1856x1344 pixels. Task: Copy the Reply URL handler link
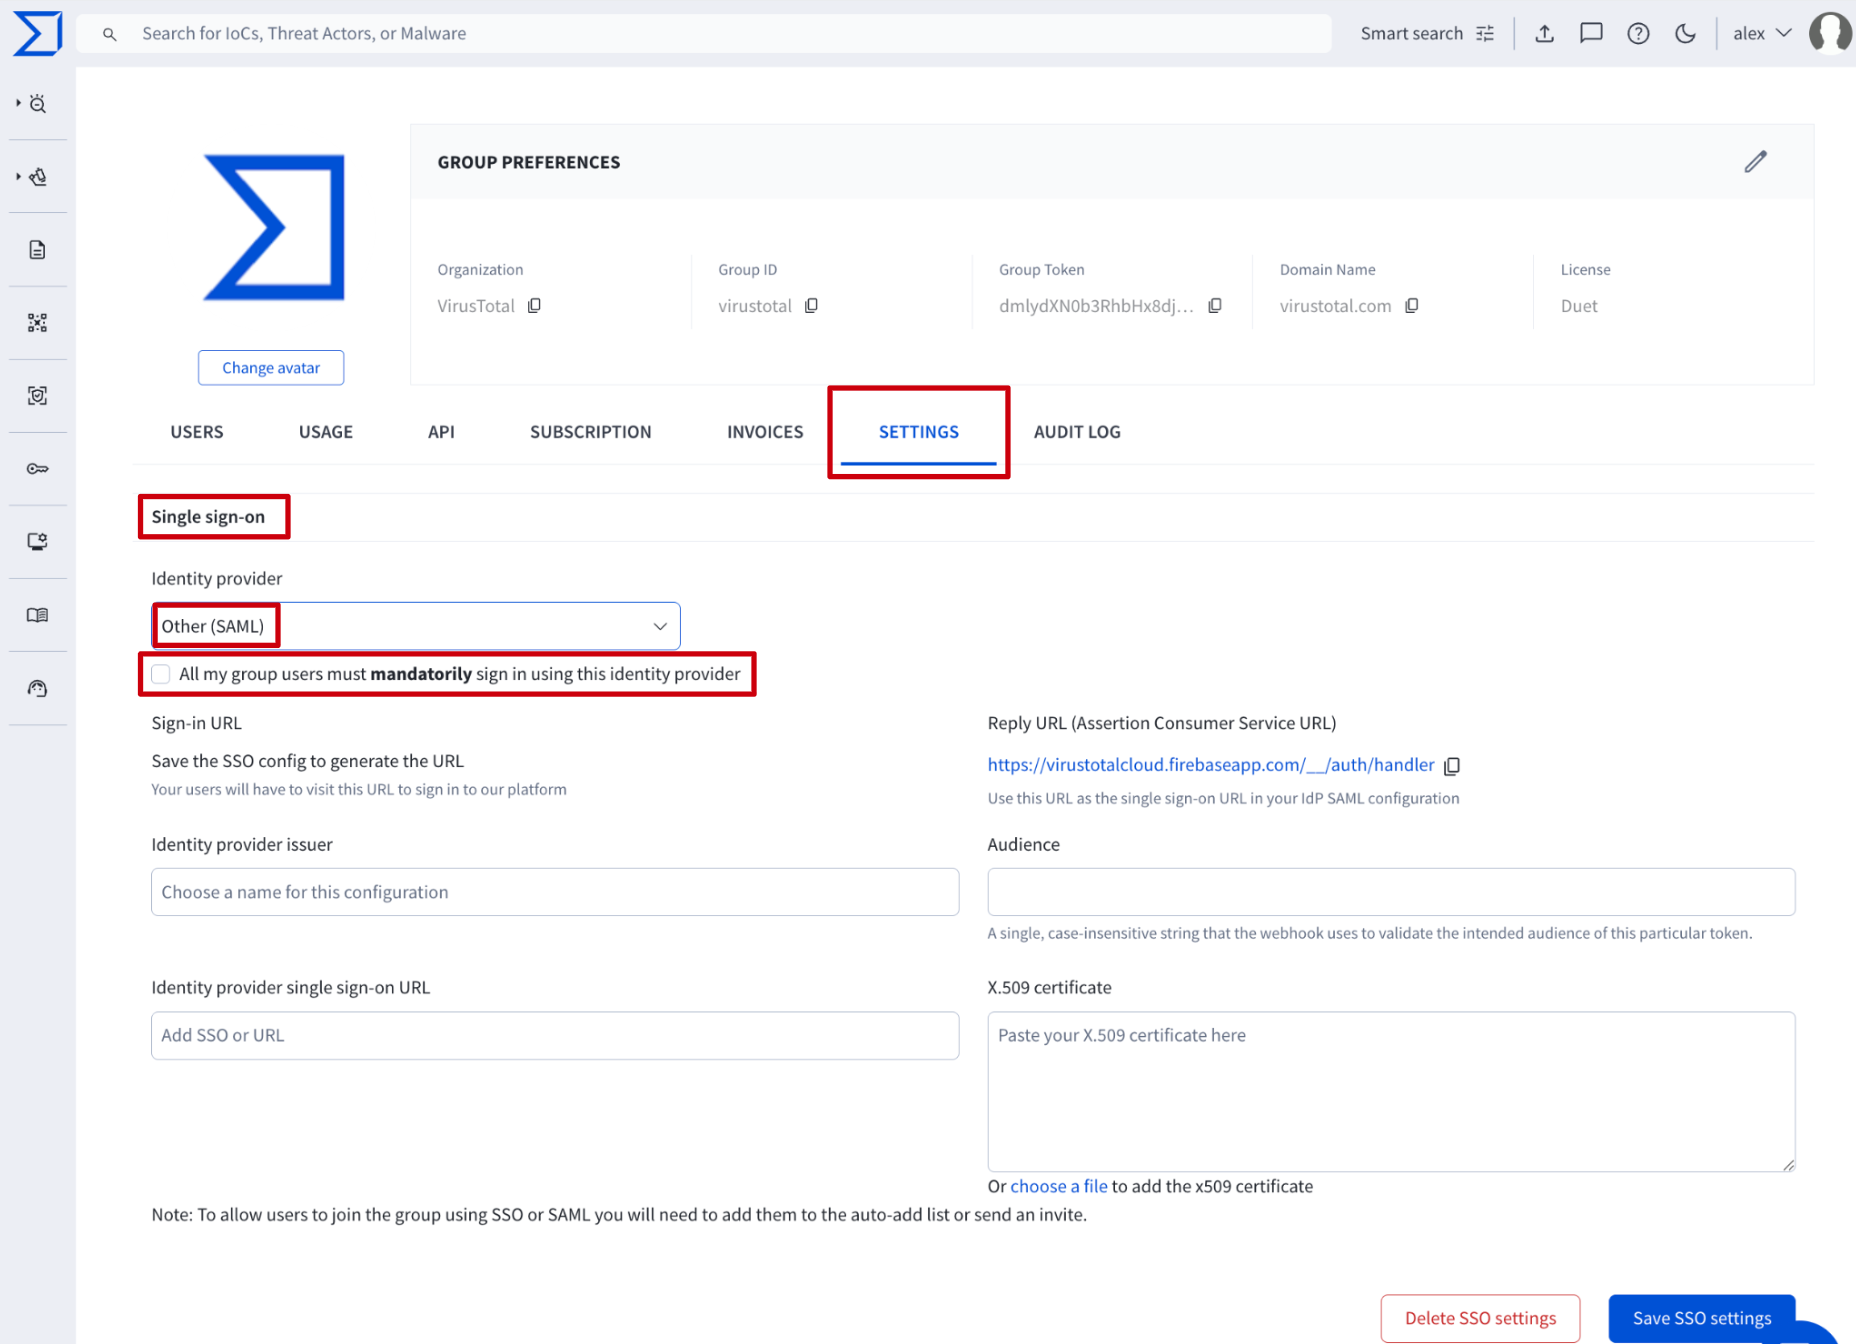(x=1453, y=766)
